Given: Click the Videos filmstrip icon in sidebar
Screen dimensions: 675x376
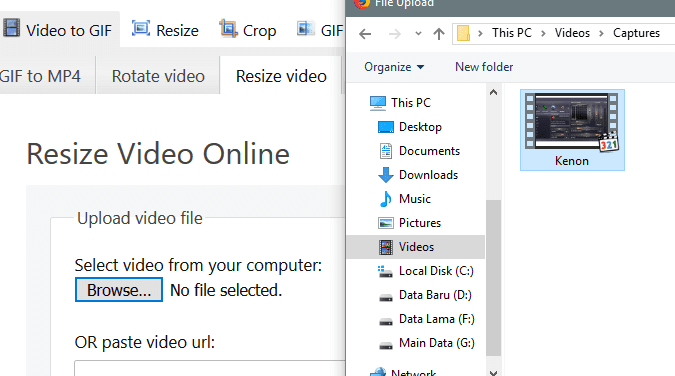Looking at the screenshot, I should click(x=385, y=247).
